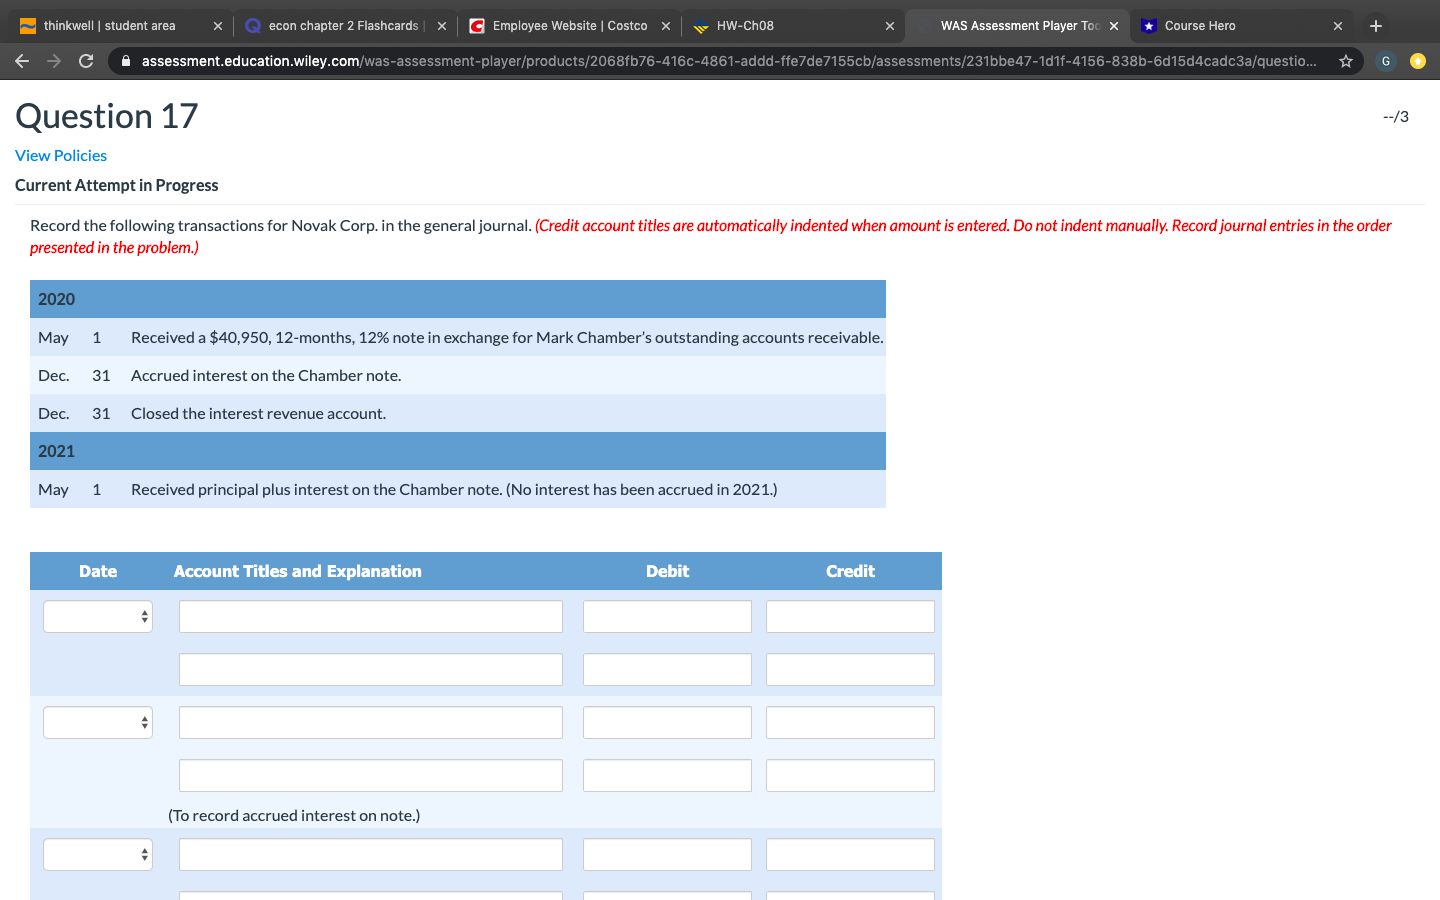
Task: Open the Date dropdown above accrued interest note
Action: pyautogui.click(x=97, y=722)
